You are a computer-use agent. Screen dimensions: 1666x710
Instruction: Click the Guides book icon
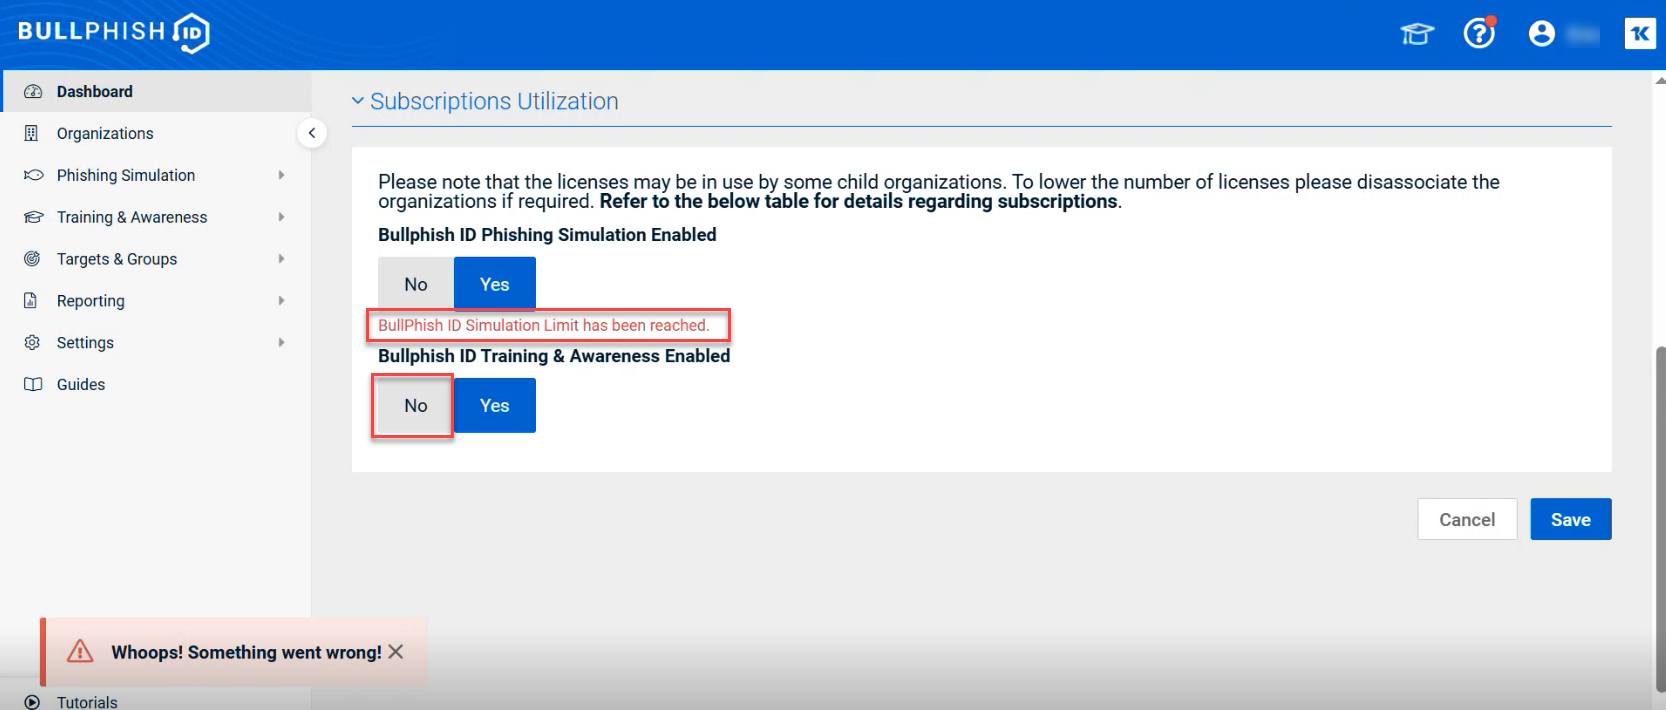[33, 385]
